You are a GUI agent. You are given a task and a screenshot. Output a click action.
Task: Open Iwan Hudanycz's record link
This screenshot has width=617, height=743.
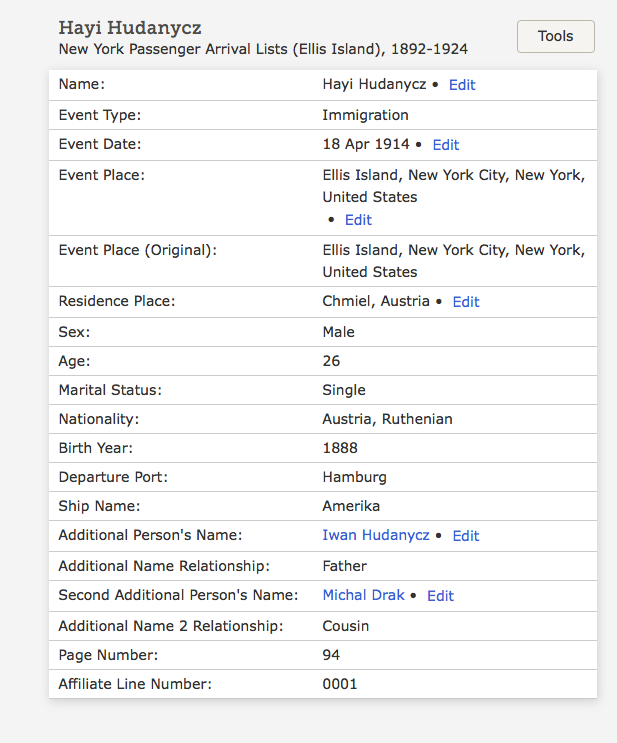pos(376,536)
